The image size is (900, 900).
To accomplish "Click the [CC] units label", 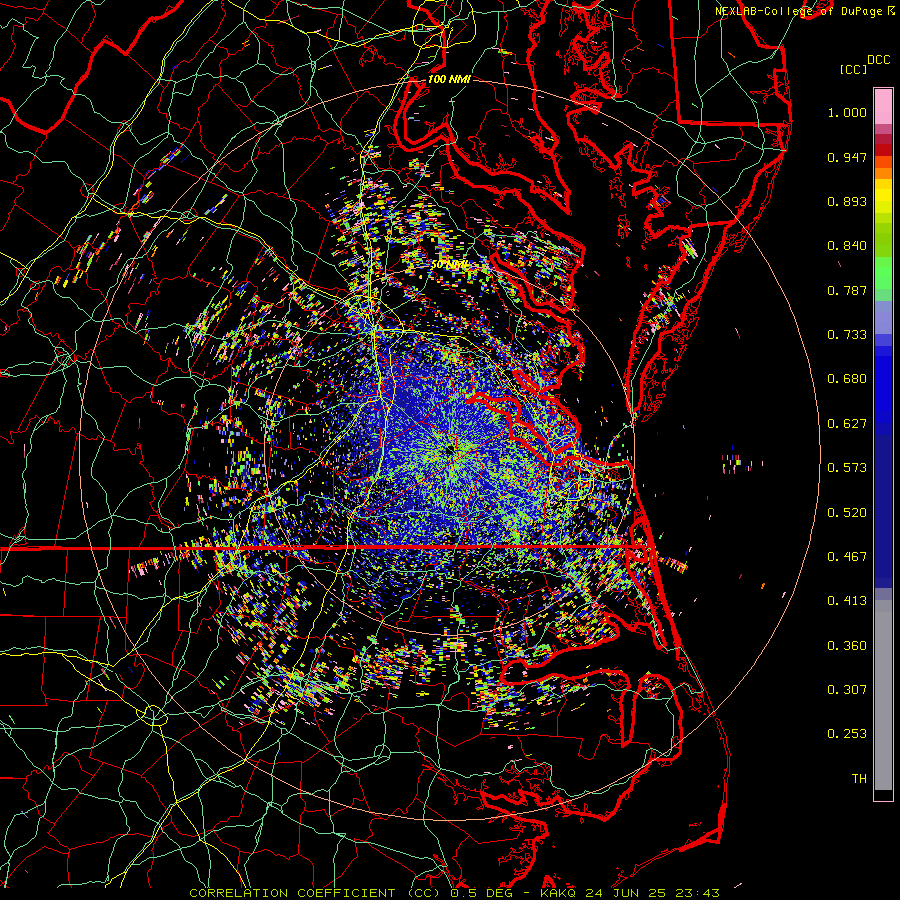I will 854,69.
